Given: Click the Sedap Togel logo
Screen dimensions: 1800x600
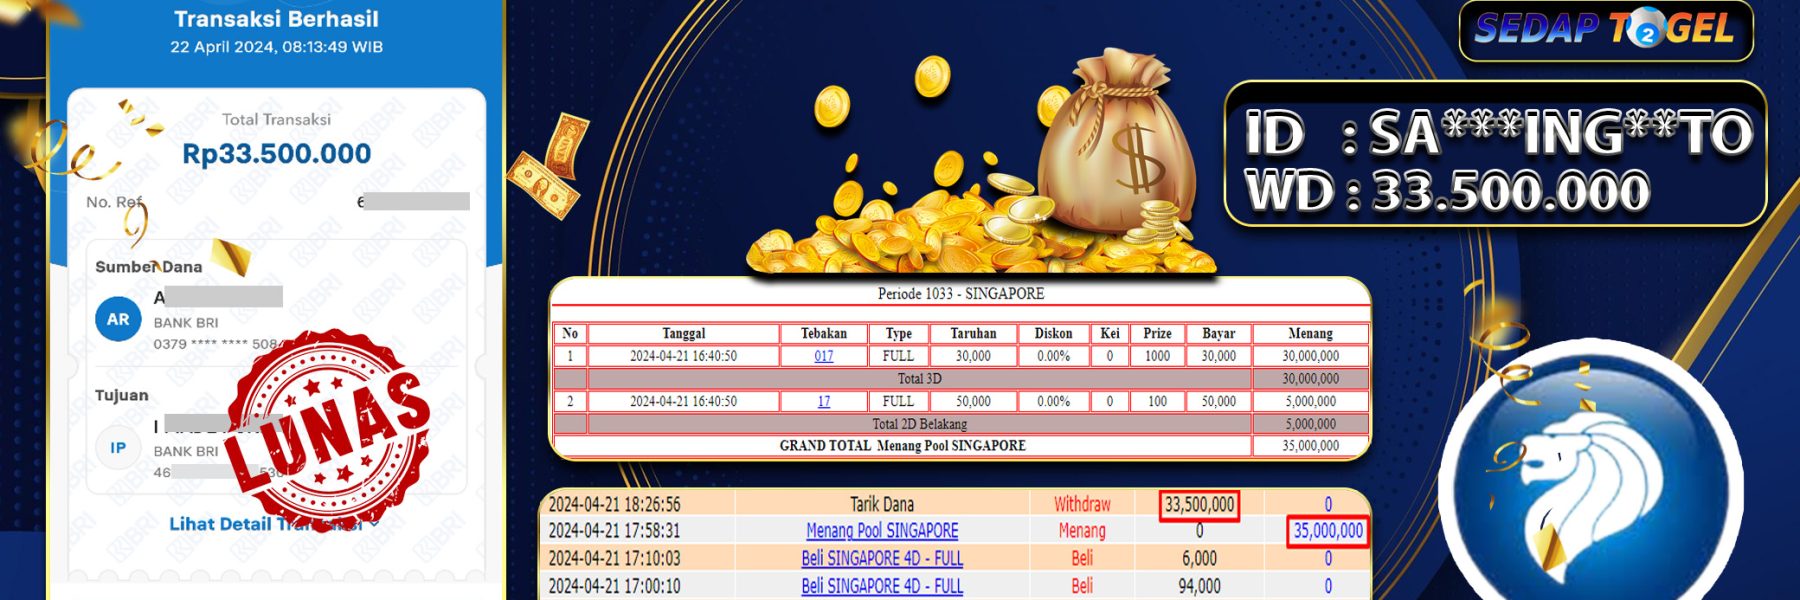Looking at the screenshot, I should pyautogui.click(x=1605, y=29).
